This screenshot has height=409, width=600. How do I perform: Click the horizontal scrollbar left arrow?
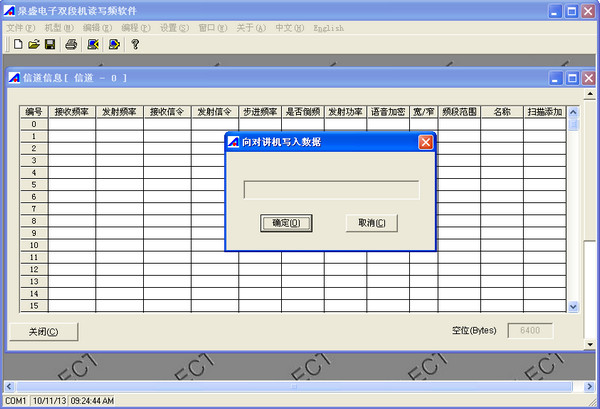tap(9, 386)
